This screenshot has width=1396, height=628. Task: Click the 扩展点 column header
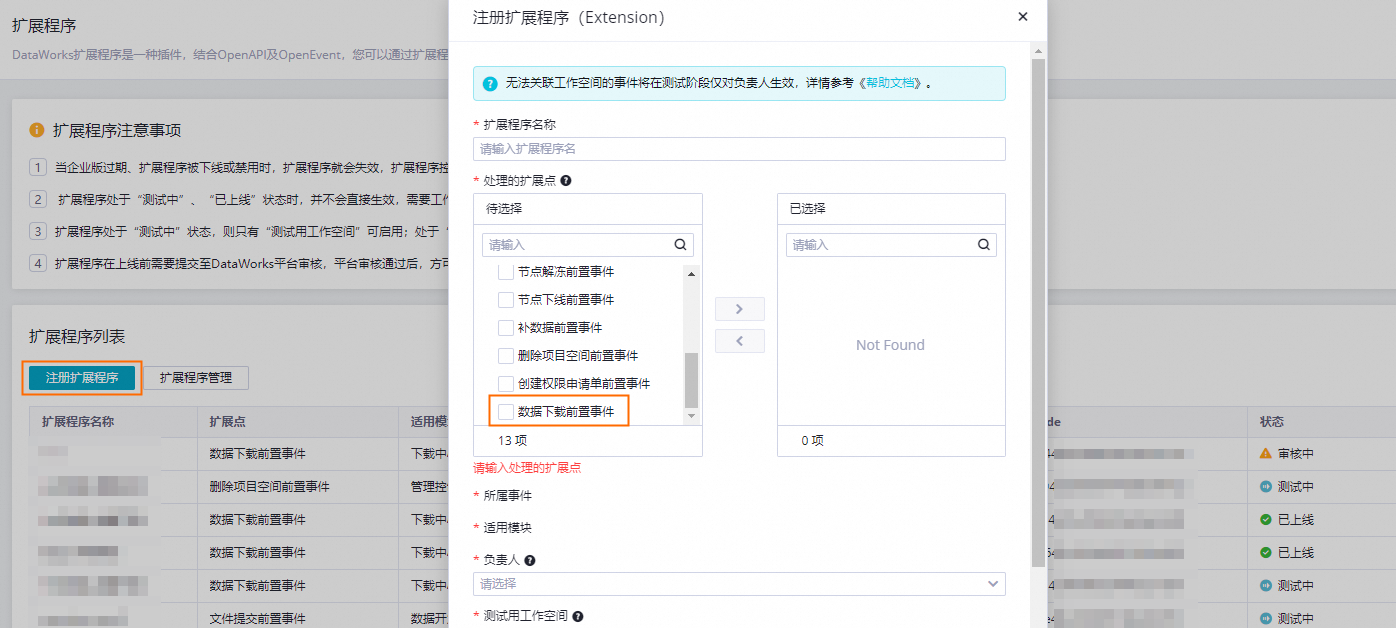[x=228, y=422]
